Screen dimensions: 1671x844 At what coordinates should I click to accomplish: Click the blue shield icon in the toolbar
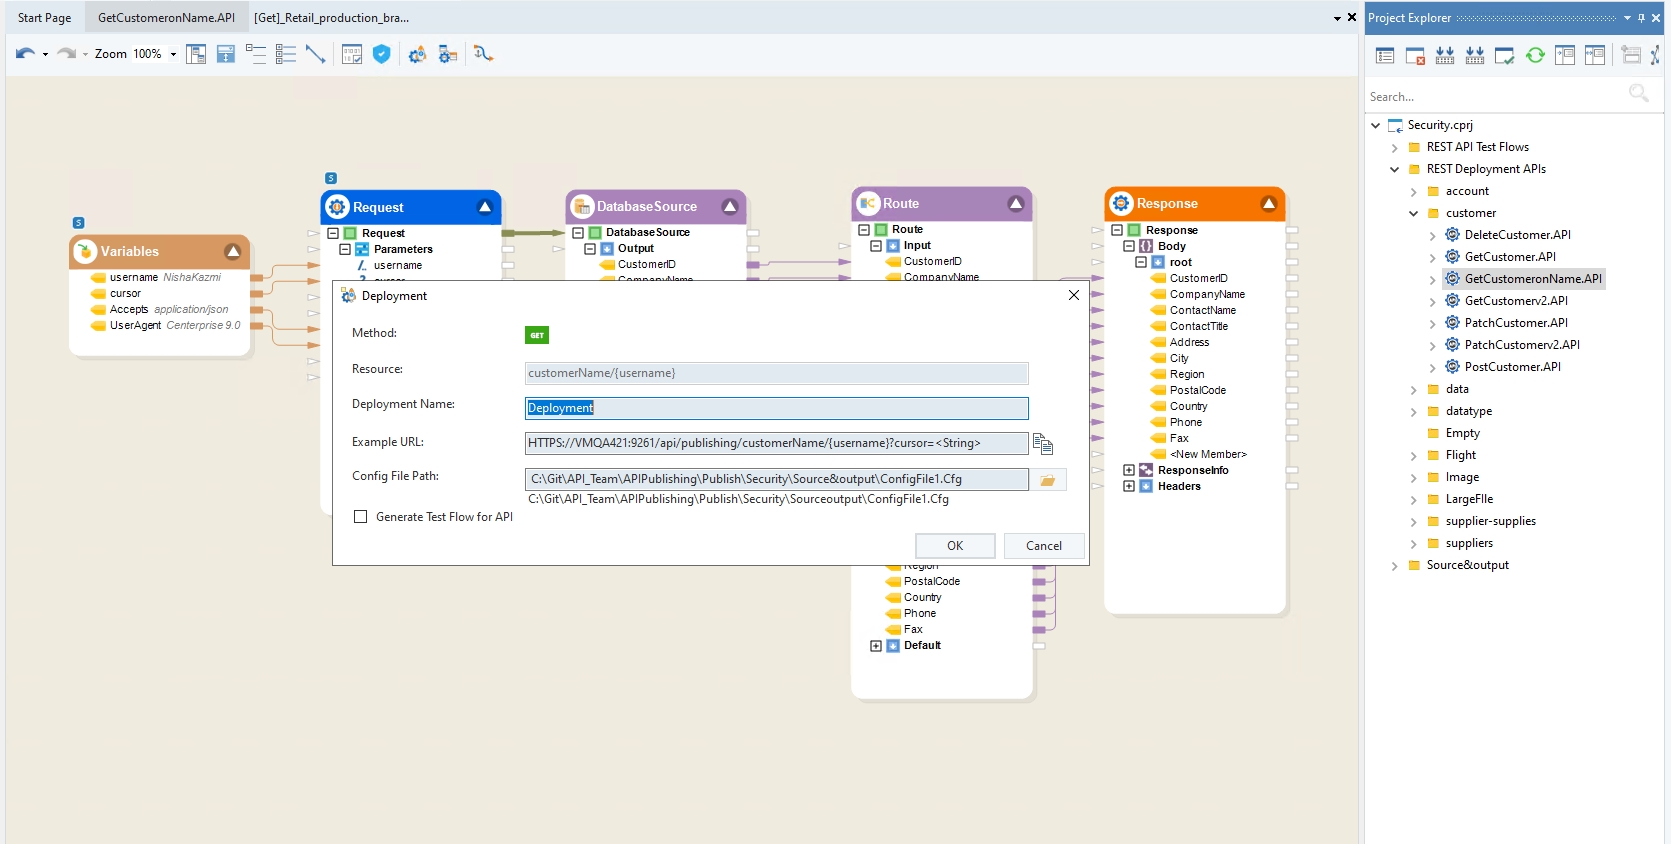381,54
